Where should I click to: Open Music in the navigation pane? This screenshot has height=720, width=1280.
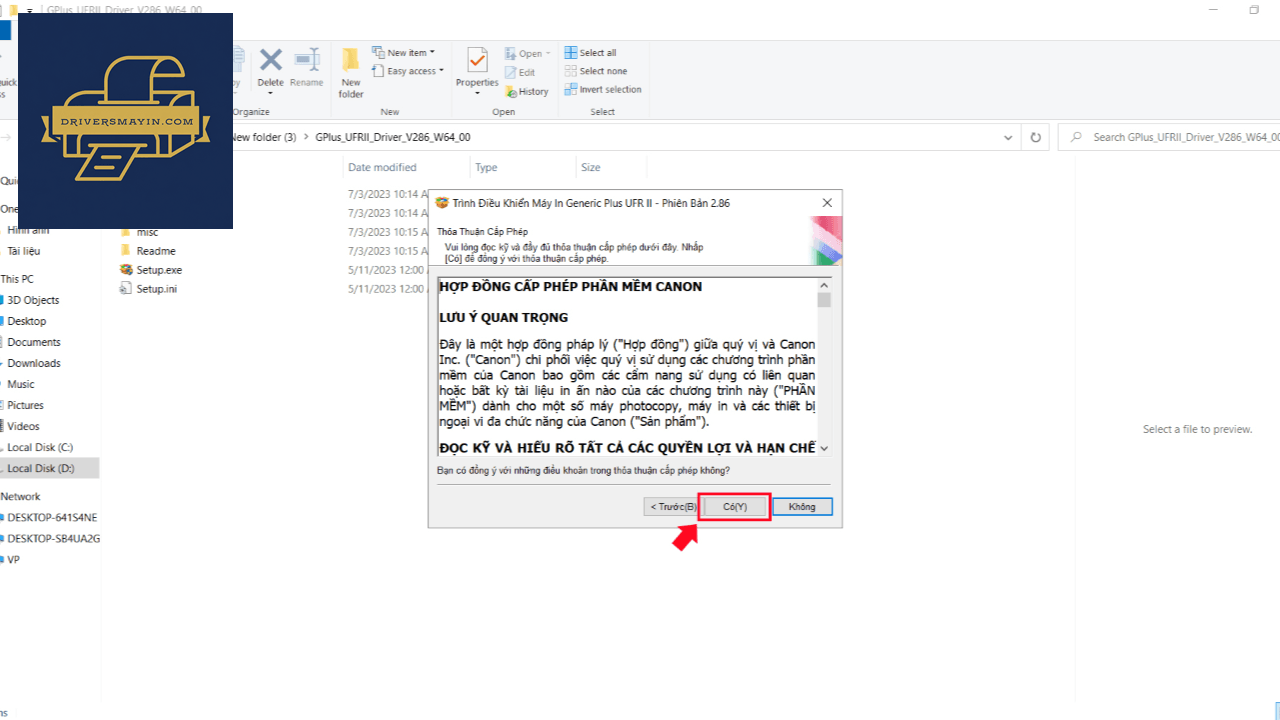click(x=20, y=384)
